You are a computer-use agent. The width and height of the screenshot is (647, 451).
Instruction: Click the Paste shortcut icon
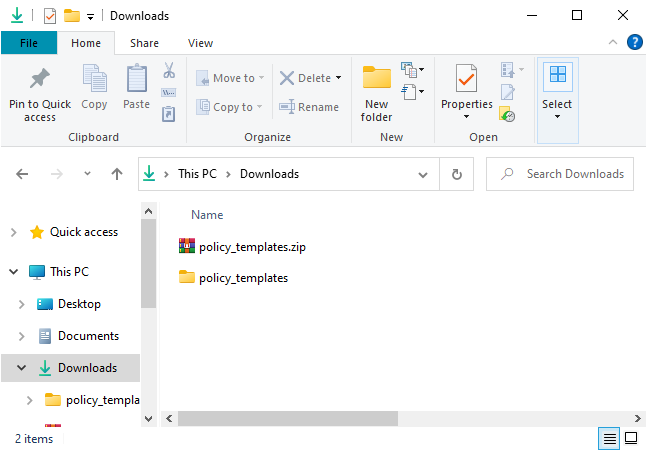[x=169, y=114]
